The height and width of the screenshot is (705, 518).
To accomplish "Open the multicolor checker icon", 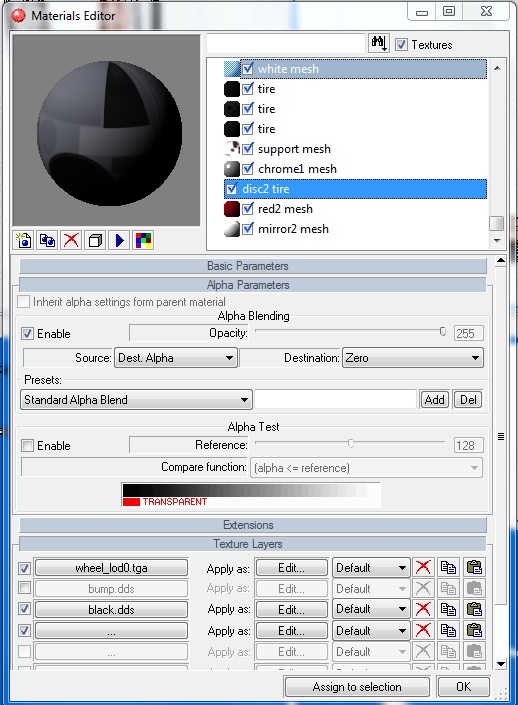I will [x=143, y=241].
